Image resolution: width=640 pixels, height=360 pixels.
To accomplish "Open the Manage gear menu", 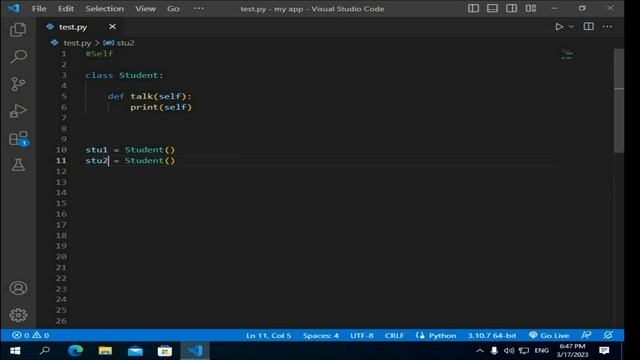I will (x=18, y=315).
